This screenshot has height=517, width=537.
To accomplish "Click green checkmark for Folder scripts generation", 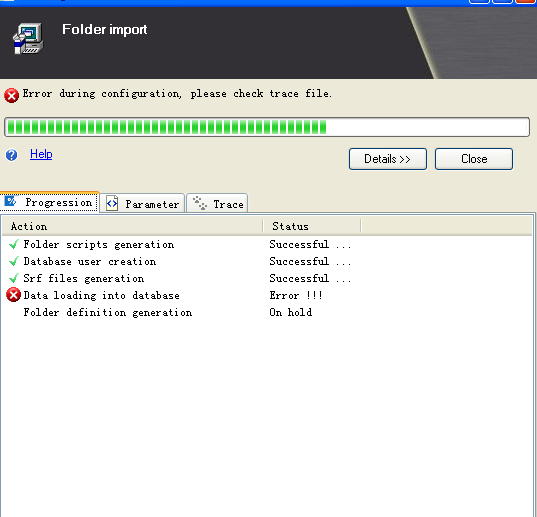I will 14,244.
